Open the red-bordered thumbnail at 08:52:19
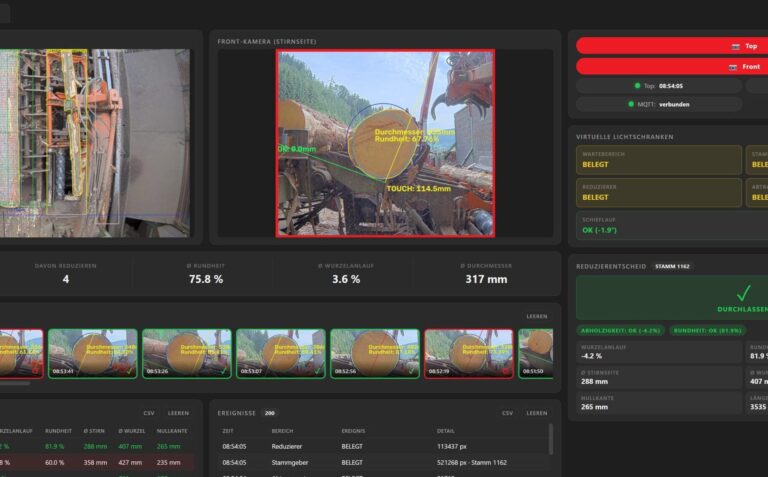Image resolution: width=768 pixels, height=477 pixels. pos(469,354)
